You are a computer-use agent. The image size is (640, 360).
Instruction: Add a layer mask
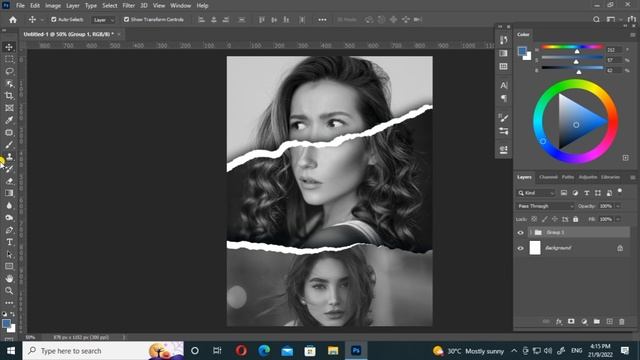click(571, 322)
